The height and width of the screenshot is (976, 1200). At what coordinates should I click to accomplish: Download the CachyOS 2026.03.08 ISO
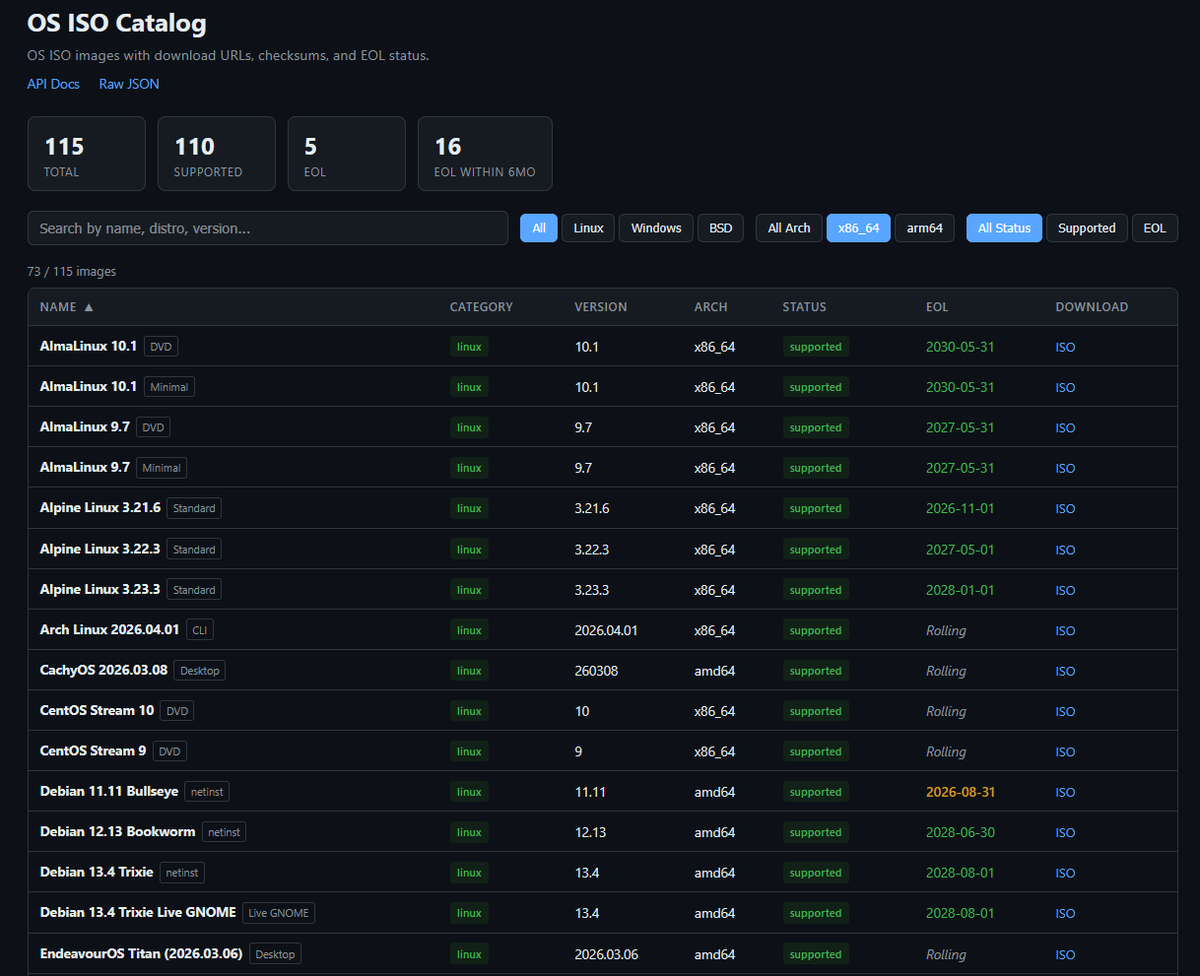[1066, 671]
